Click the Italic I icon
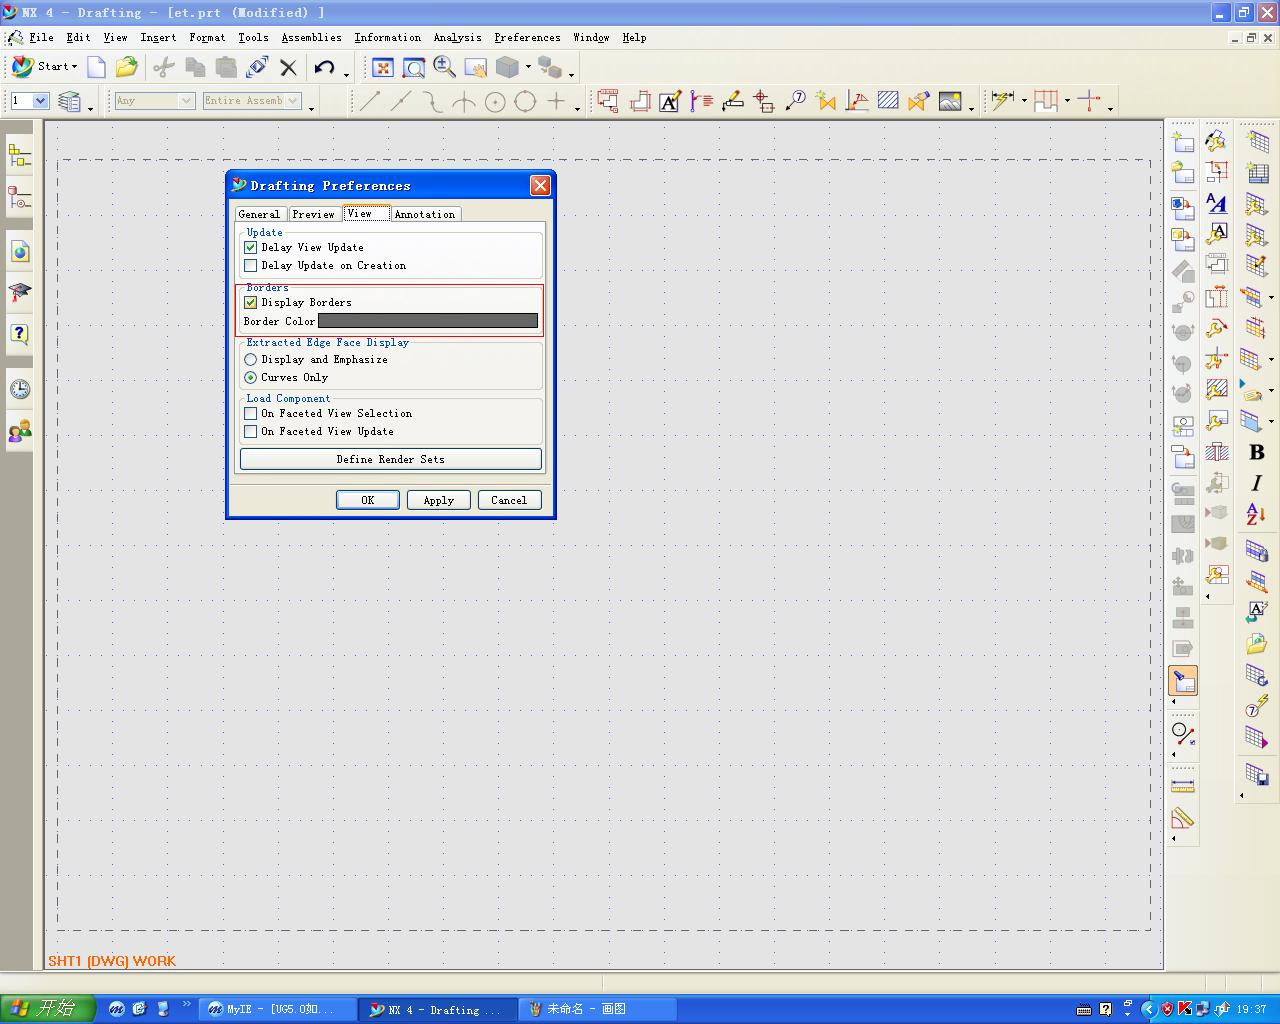 point(1257,484)
